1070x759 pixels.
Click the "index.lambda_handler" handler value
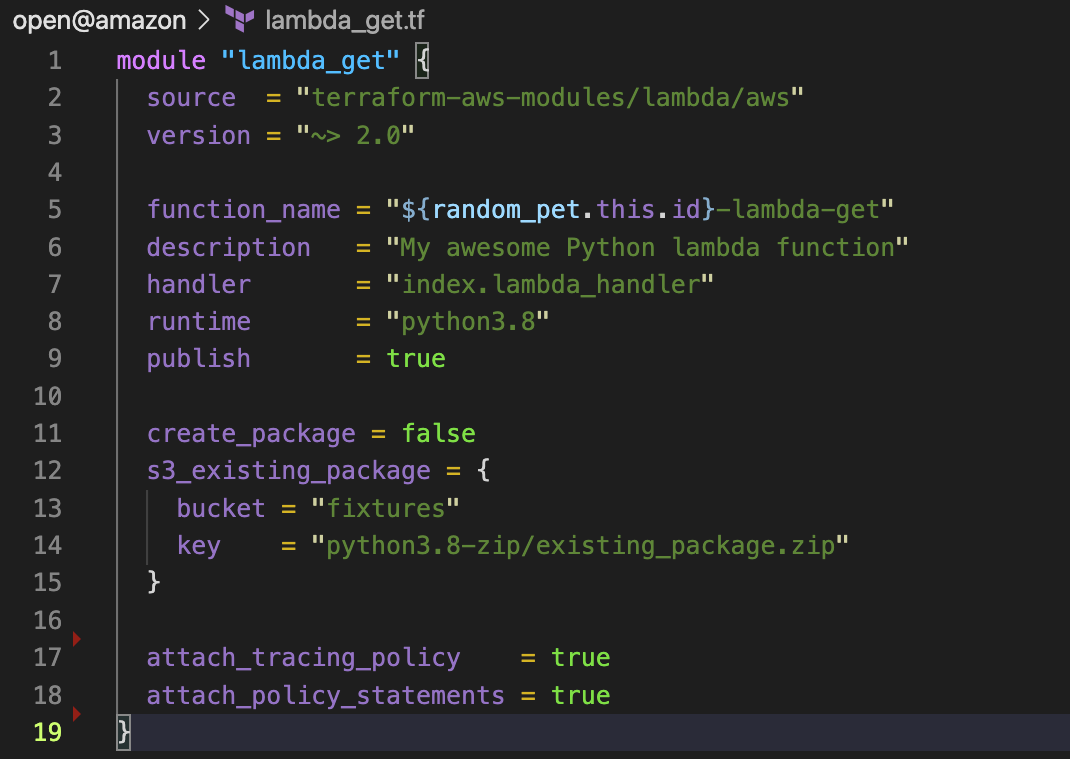coord(550,285)
